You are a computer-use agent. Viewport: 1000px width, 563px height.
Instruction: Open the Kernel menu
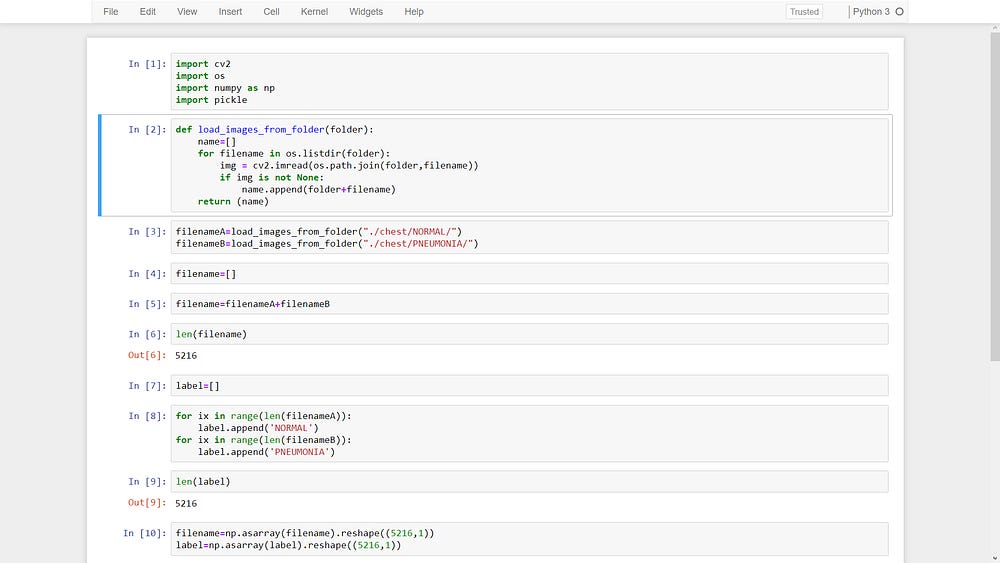[x=314, y=12]
